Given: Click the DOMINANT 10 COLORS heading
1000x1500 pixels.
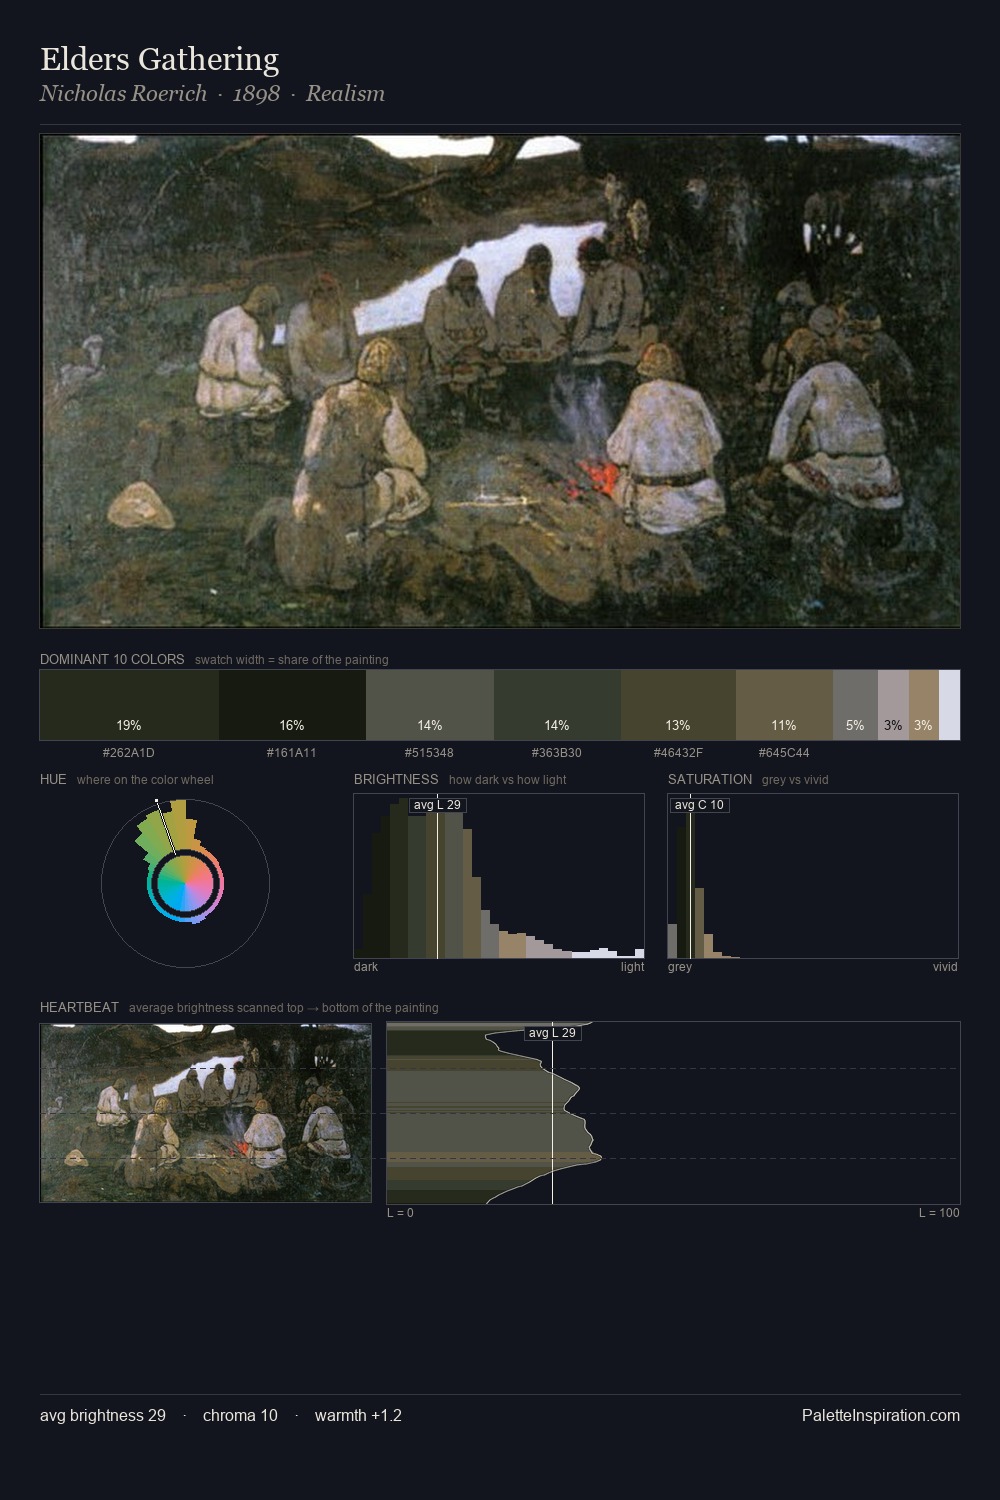Looking at the screenshot, I should click(112, 660).
